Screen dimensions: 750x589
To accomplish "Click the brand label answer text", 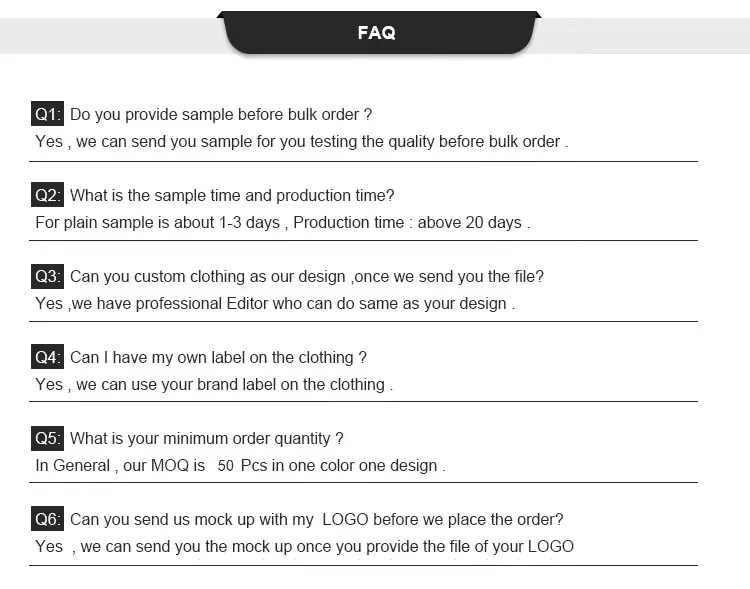I will click(214, 385).
